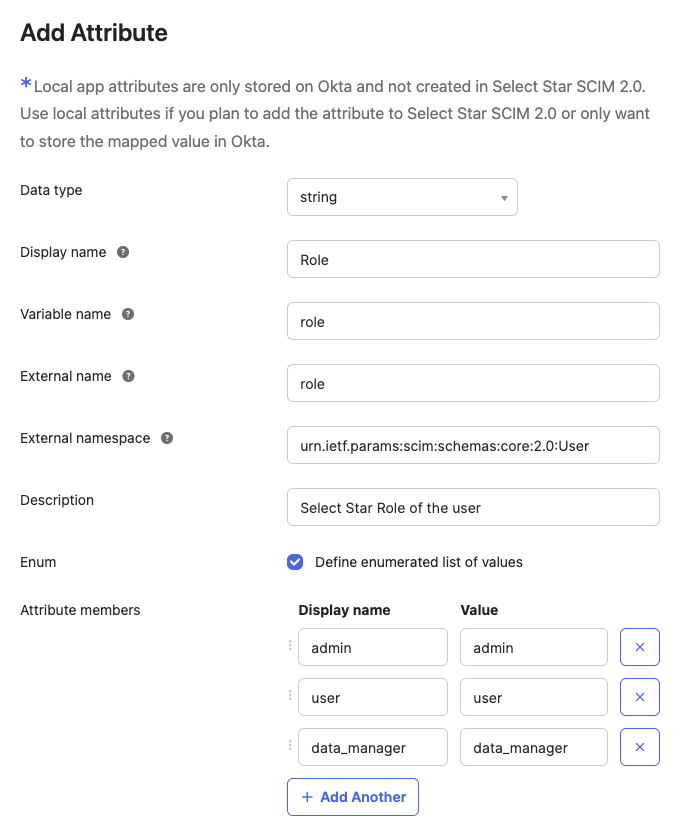Click Add Another button
Viewport: 676px width, 833px height.
[353, 797]
